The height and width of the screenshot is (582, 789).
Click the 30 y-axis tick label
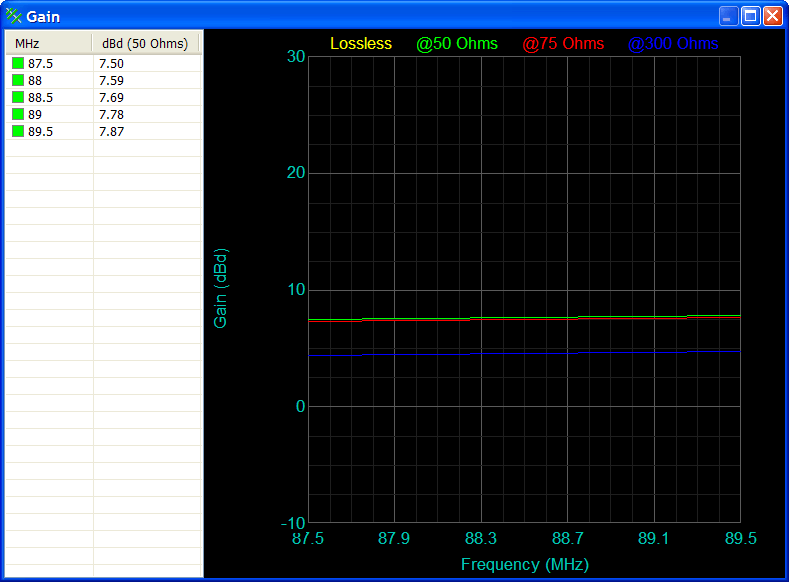(296, 56)
